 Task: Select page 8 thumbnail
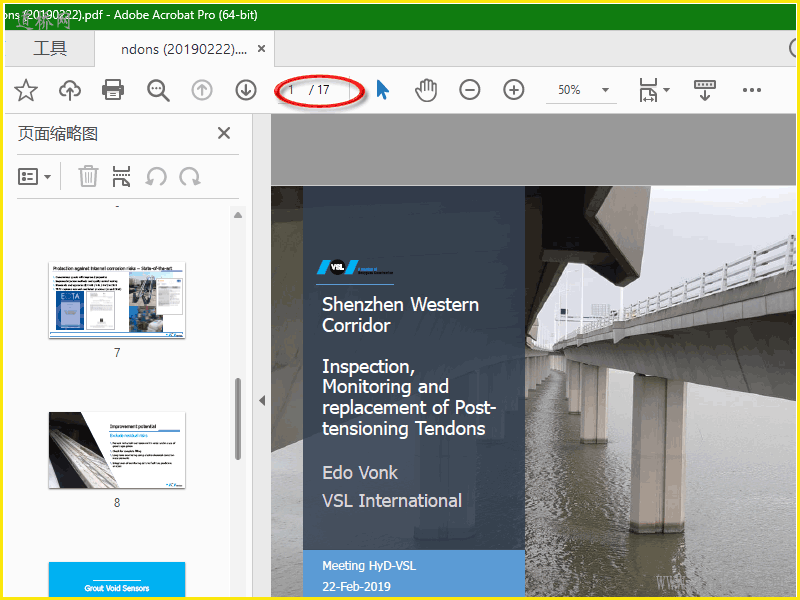pyautogui.click(x=117, y=450)
